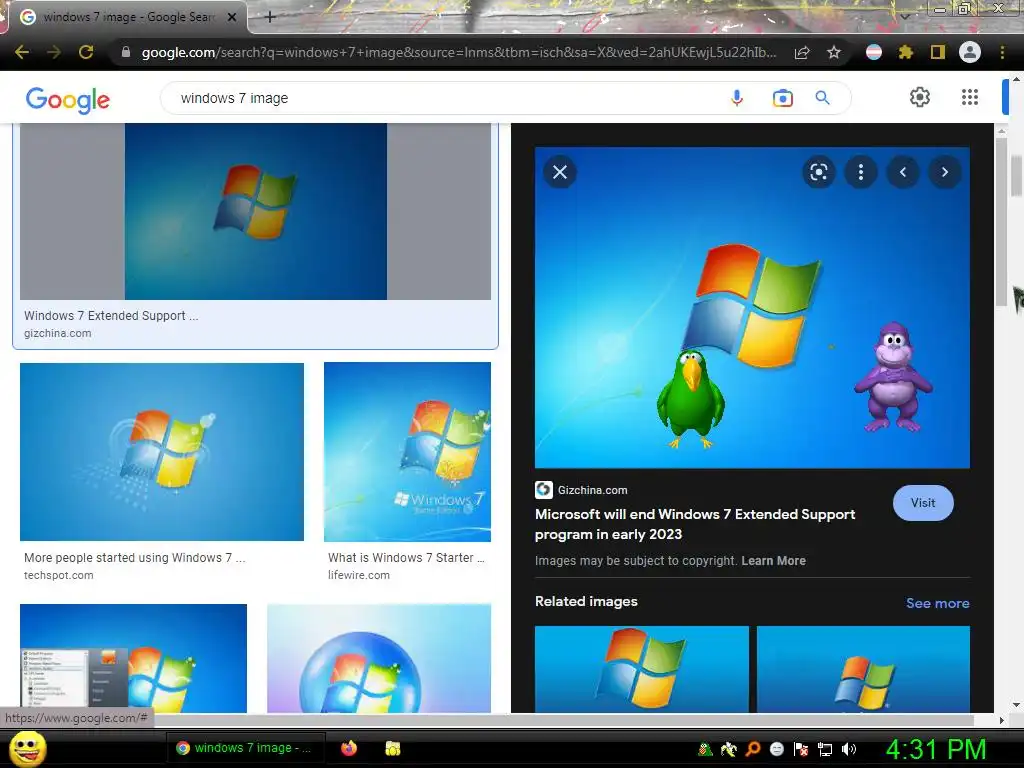Click the preview panel vertical scrollbar
Screen dimensions: 1024x768
tap(1002, 222)
